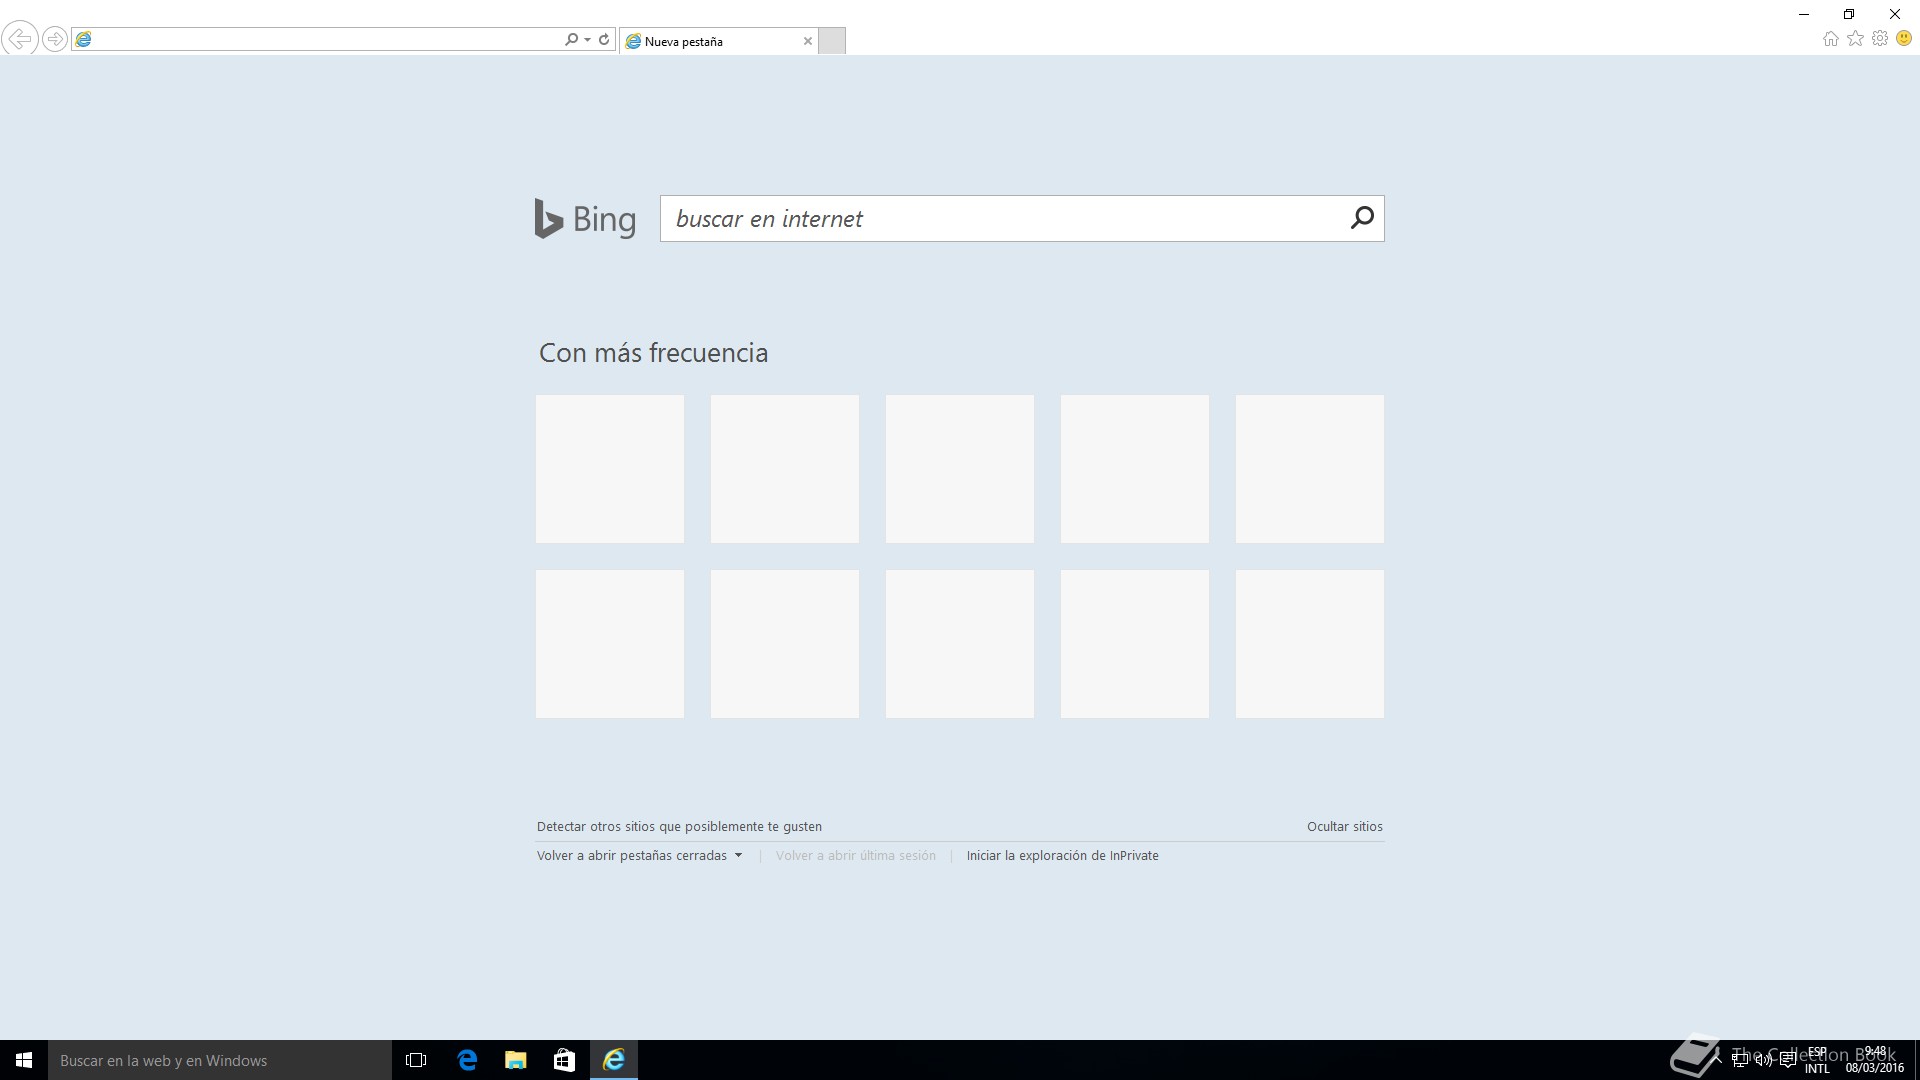Open Microsoft Edge from the taskbar
This screenshot has width=1920, height=1080.
(x=467, y=1060)
